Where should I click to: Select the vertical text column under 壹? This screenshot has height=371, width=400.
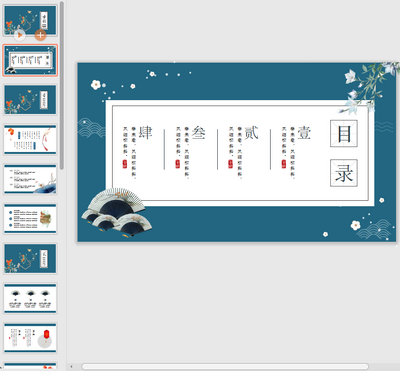click(288, 152)
